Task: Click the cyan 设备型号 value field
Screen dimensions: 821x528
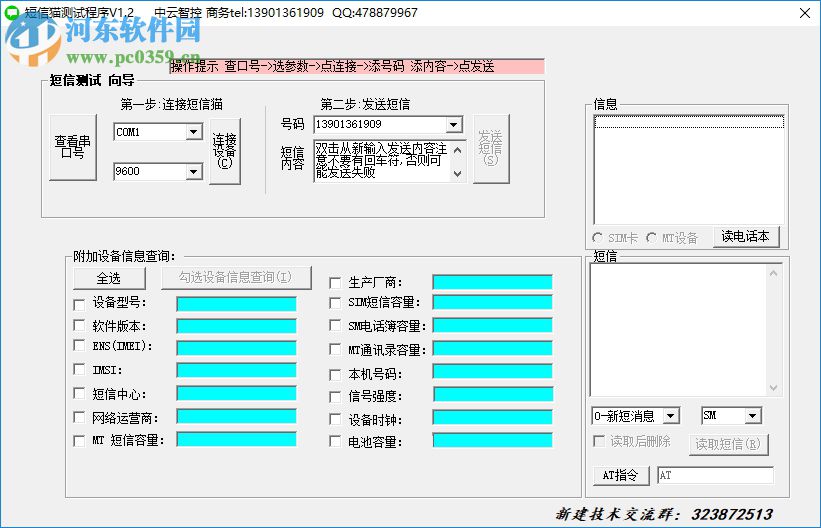Action: (x=237, y=304)
